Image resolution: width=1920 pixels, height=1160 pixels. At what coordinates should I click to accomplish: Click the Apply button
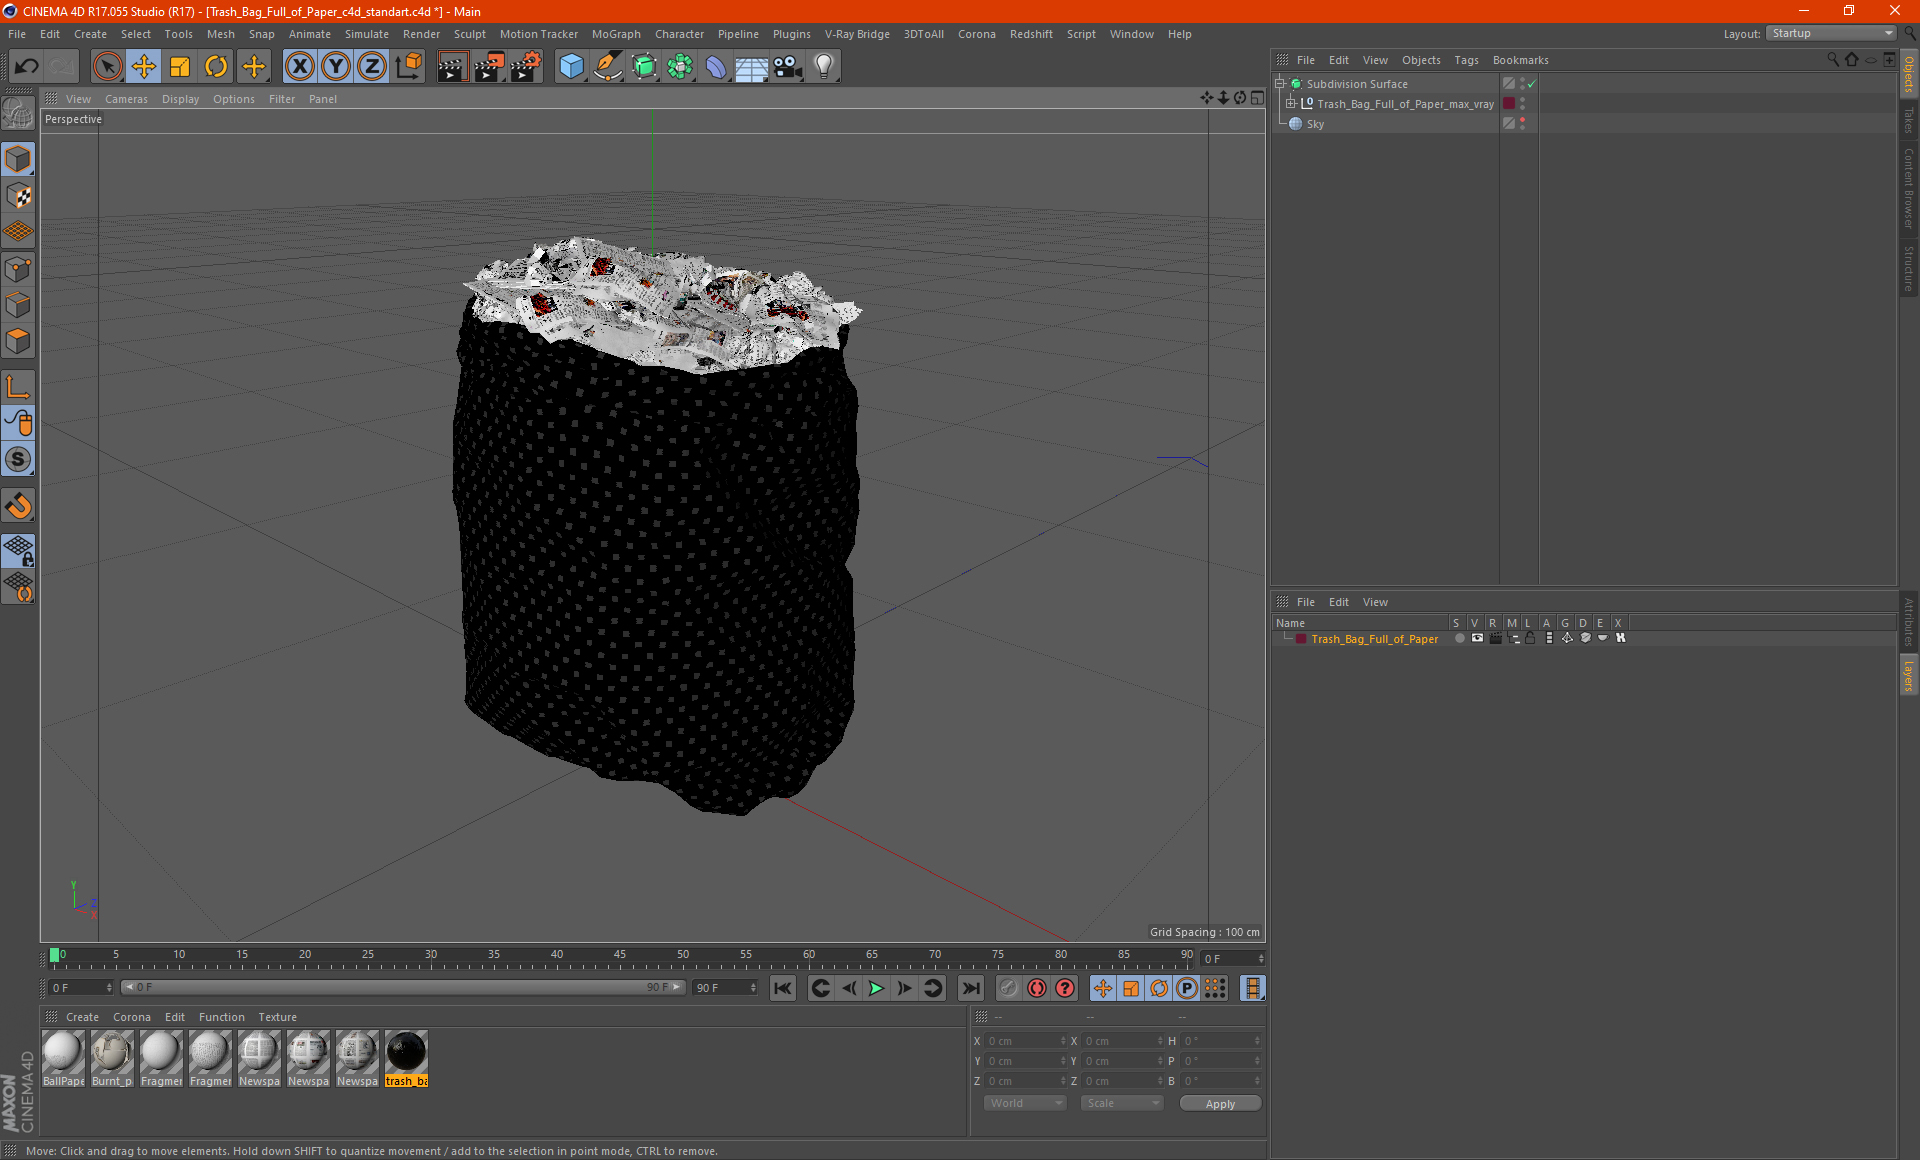pos(1220,1104)
